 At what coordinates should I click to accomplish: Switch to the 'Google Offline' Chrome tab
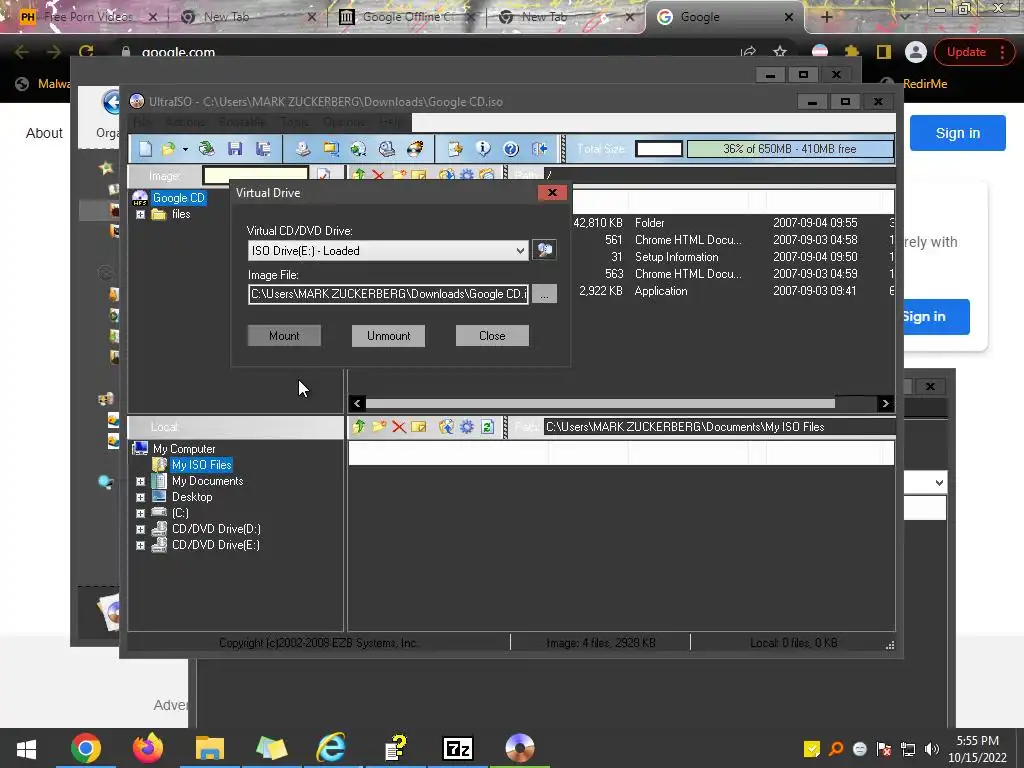point(408,17)
